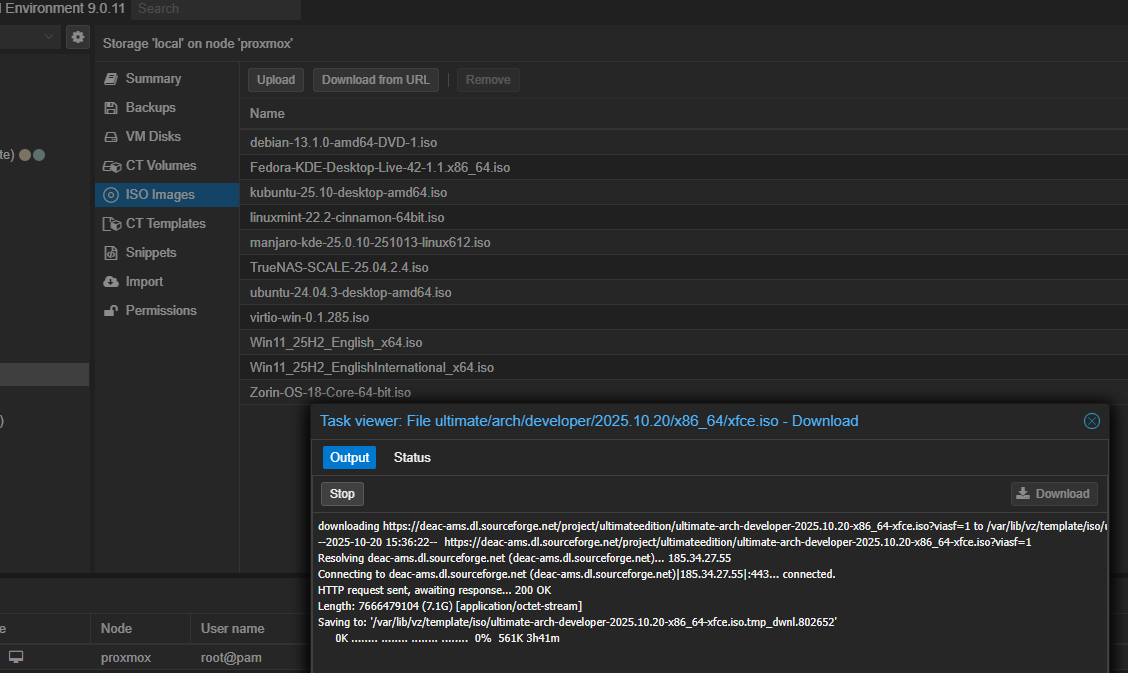Click the monitor icon in task log row
Screen dimensions: 1128x673
click(16, 656)
